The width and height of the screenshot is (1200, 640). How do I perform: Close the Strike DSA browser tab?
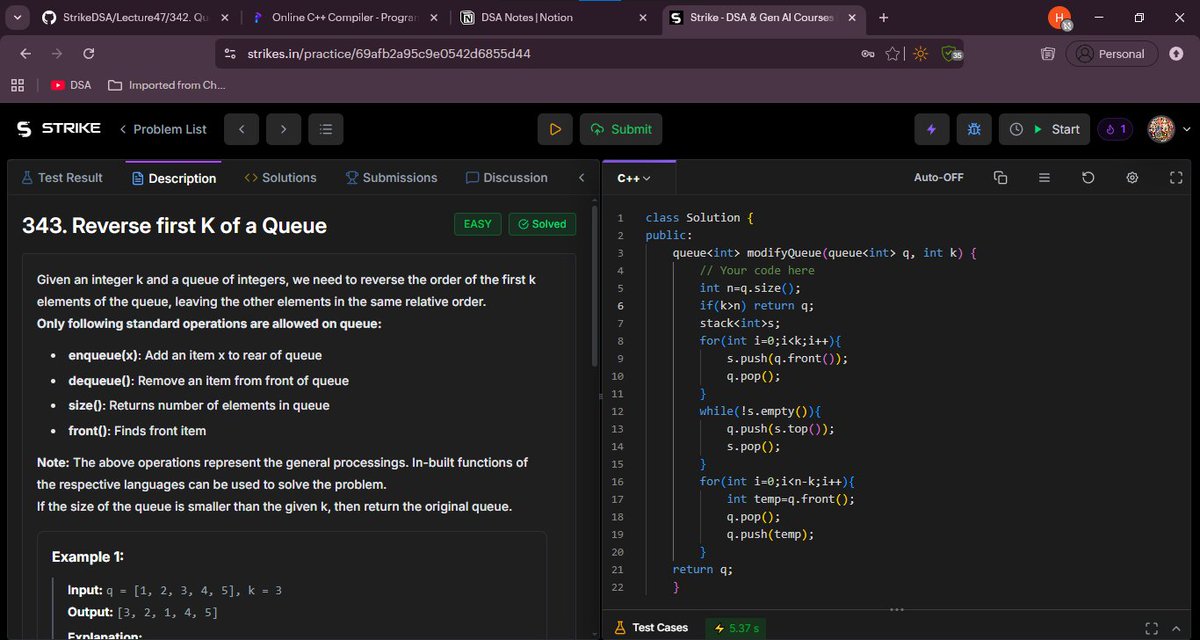pyautogui.click(x=853, y=17)
